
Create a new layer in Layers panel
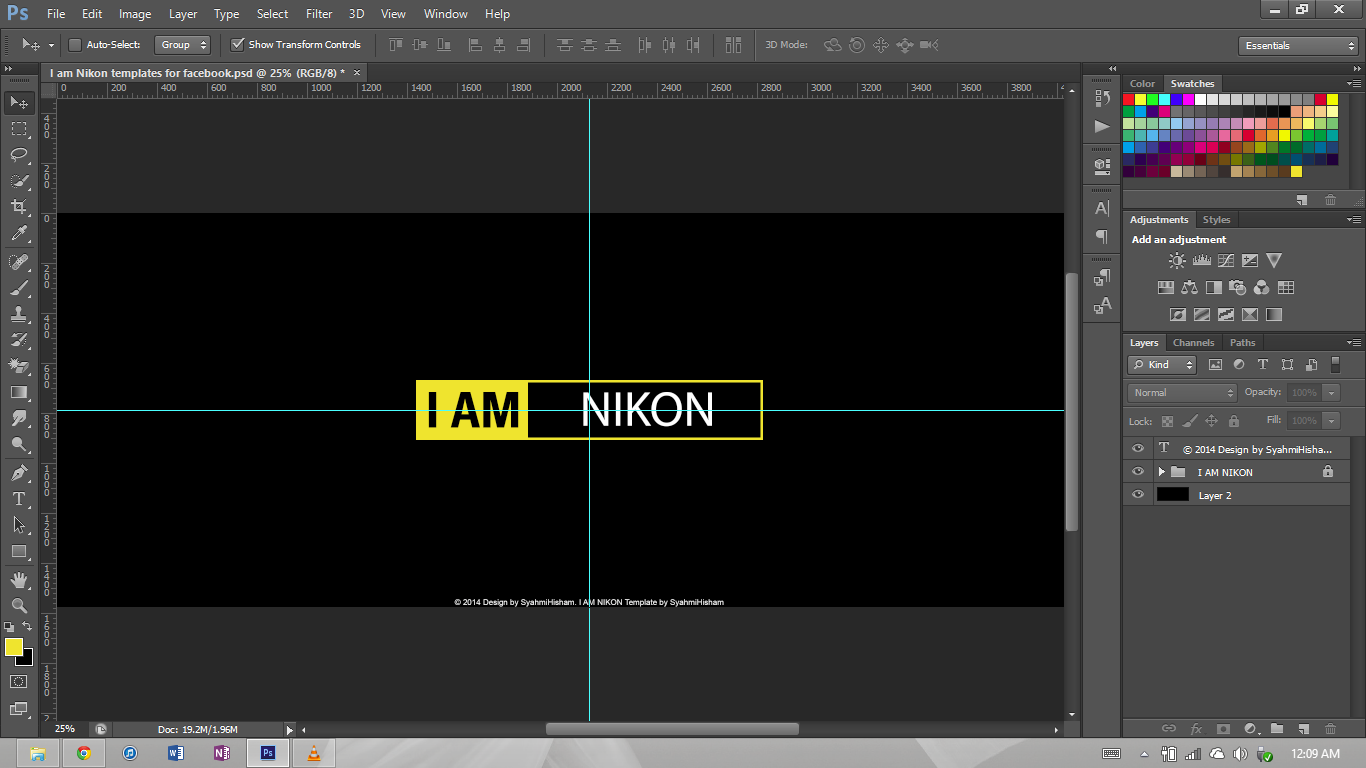(1303, 729)
